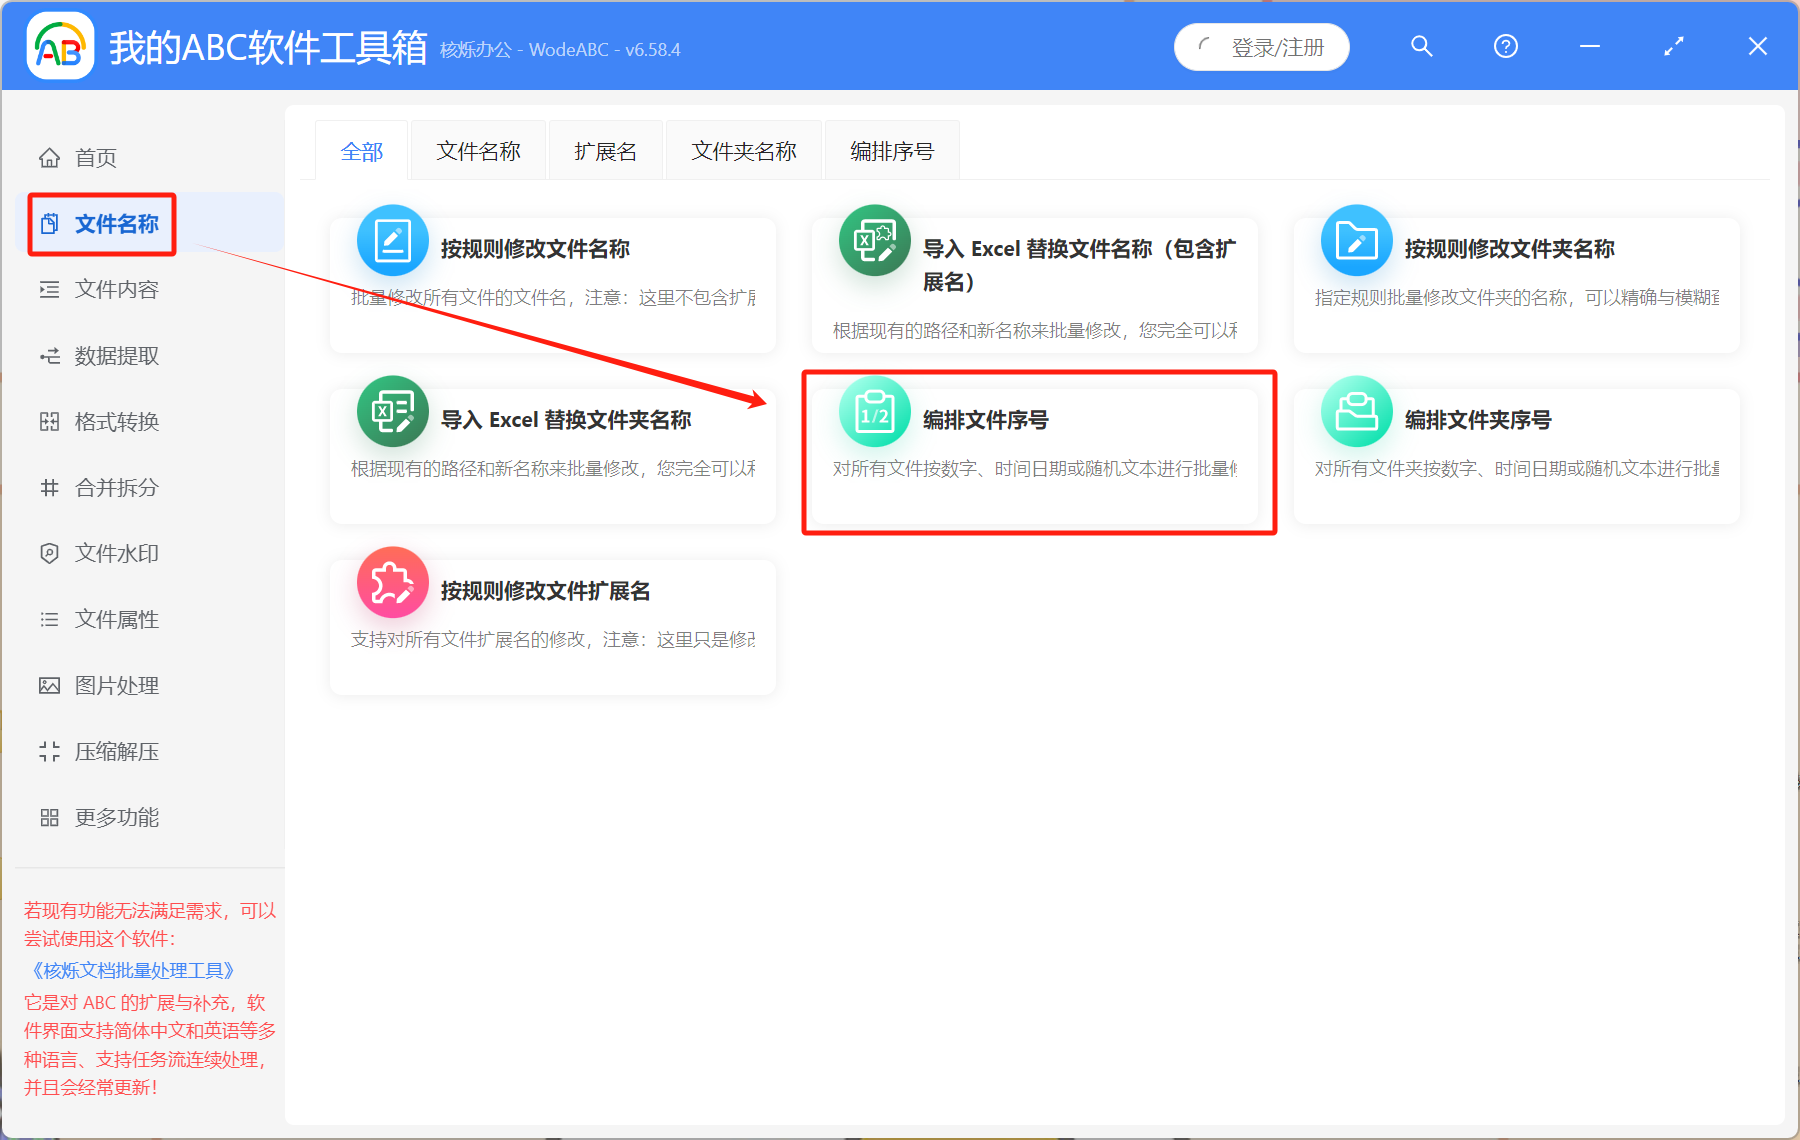The image size is (1800, 1140).
Task: Open 文件水印 in the sidebar
Action: 117,553
